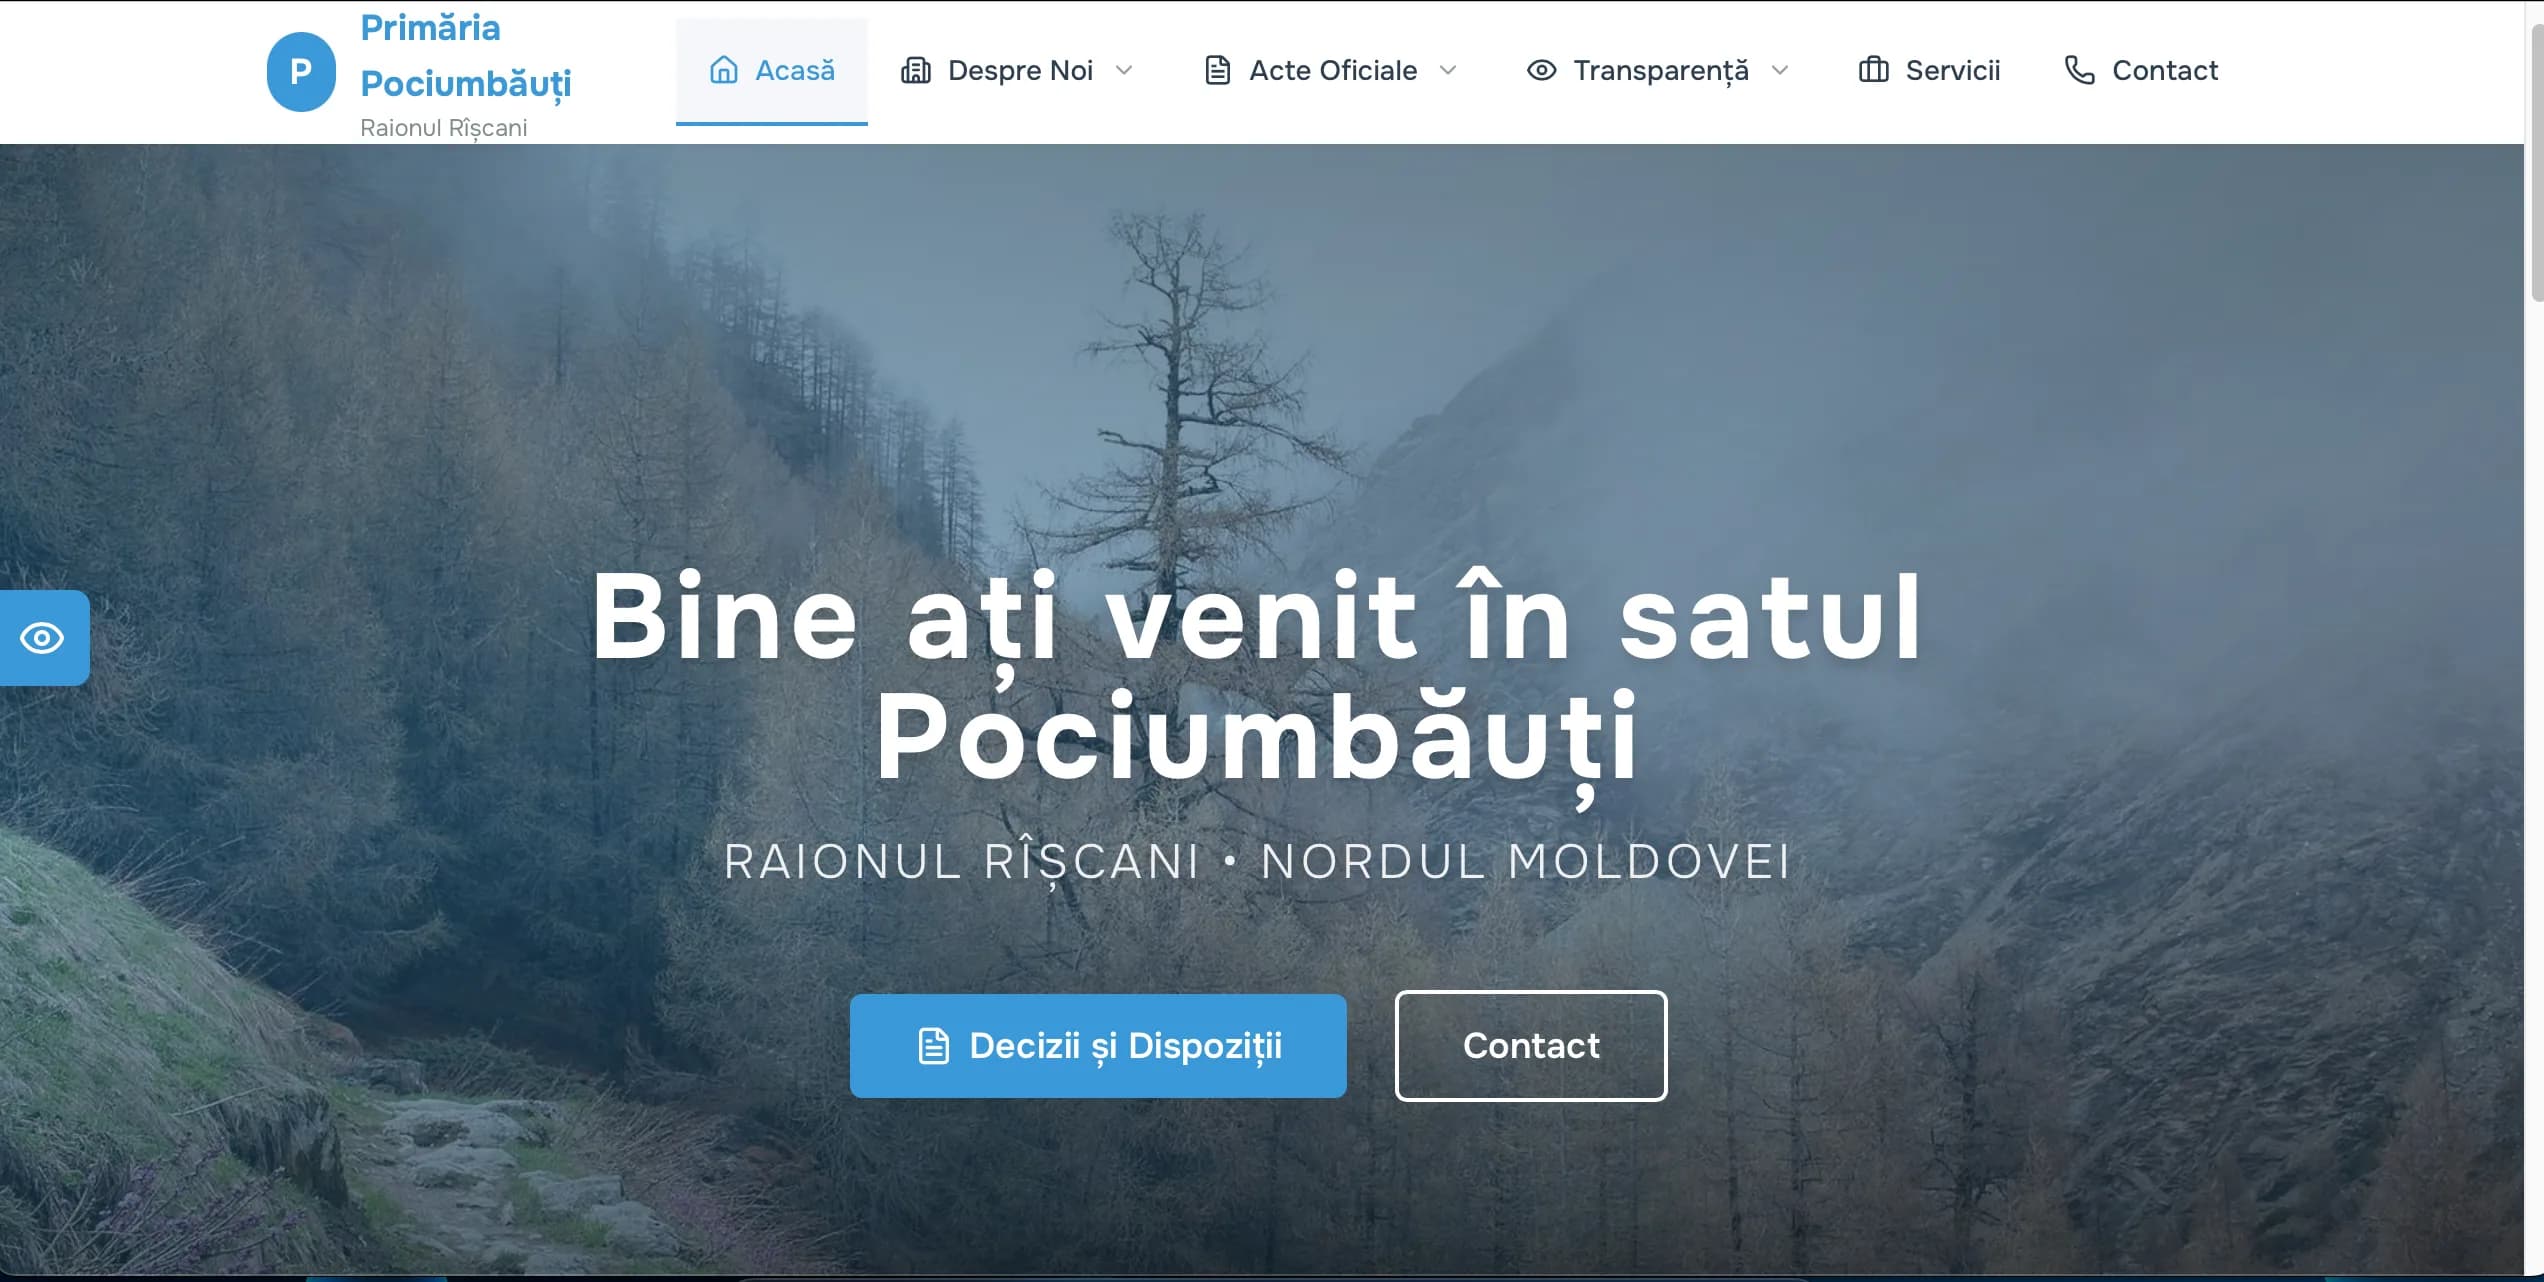Click the eye icon beside Transparență
This screenshot has height=1282, width=2544.
[1541, 70]
